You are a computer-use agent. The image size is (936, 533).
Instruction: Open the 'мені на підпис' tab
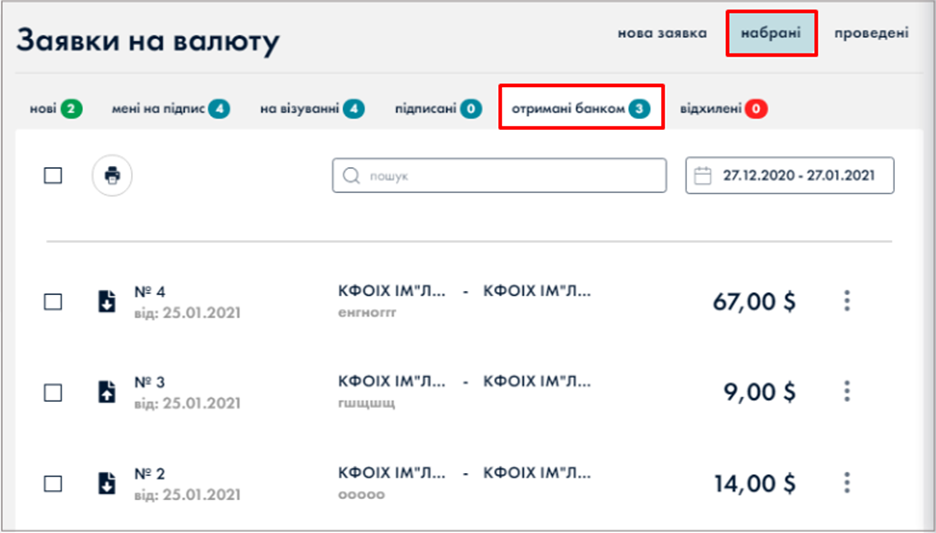[x=170, y=108]
